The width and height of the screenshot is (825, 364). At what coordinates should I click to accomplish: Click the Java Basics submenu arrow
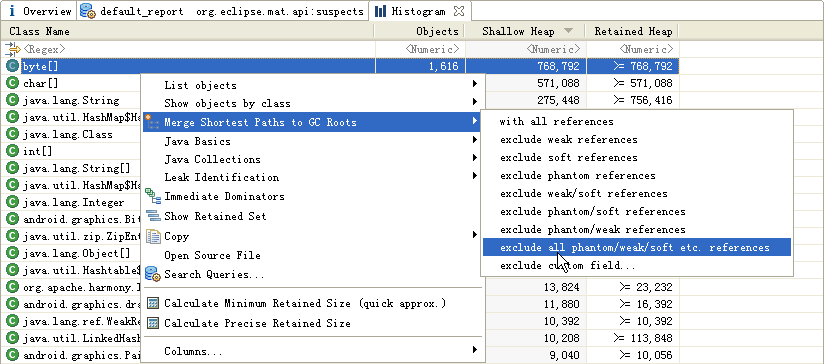pos(475,140)
